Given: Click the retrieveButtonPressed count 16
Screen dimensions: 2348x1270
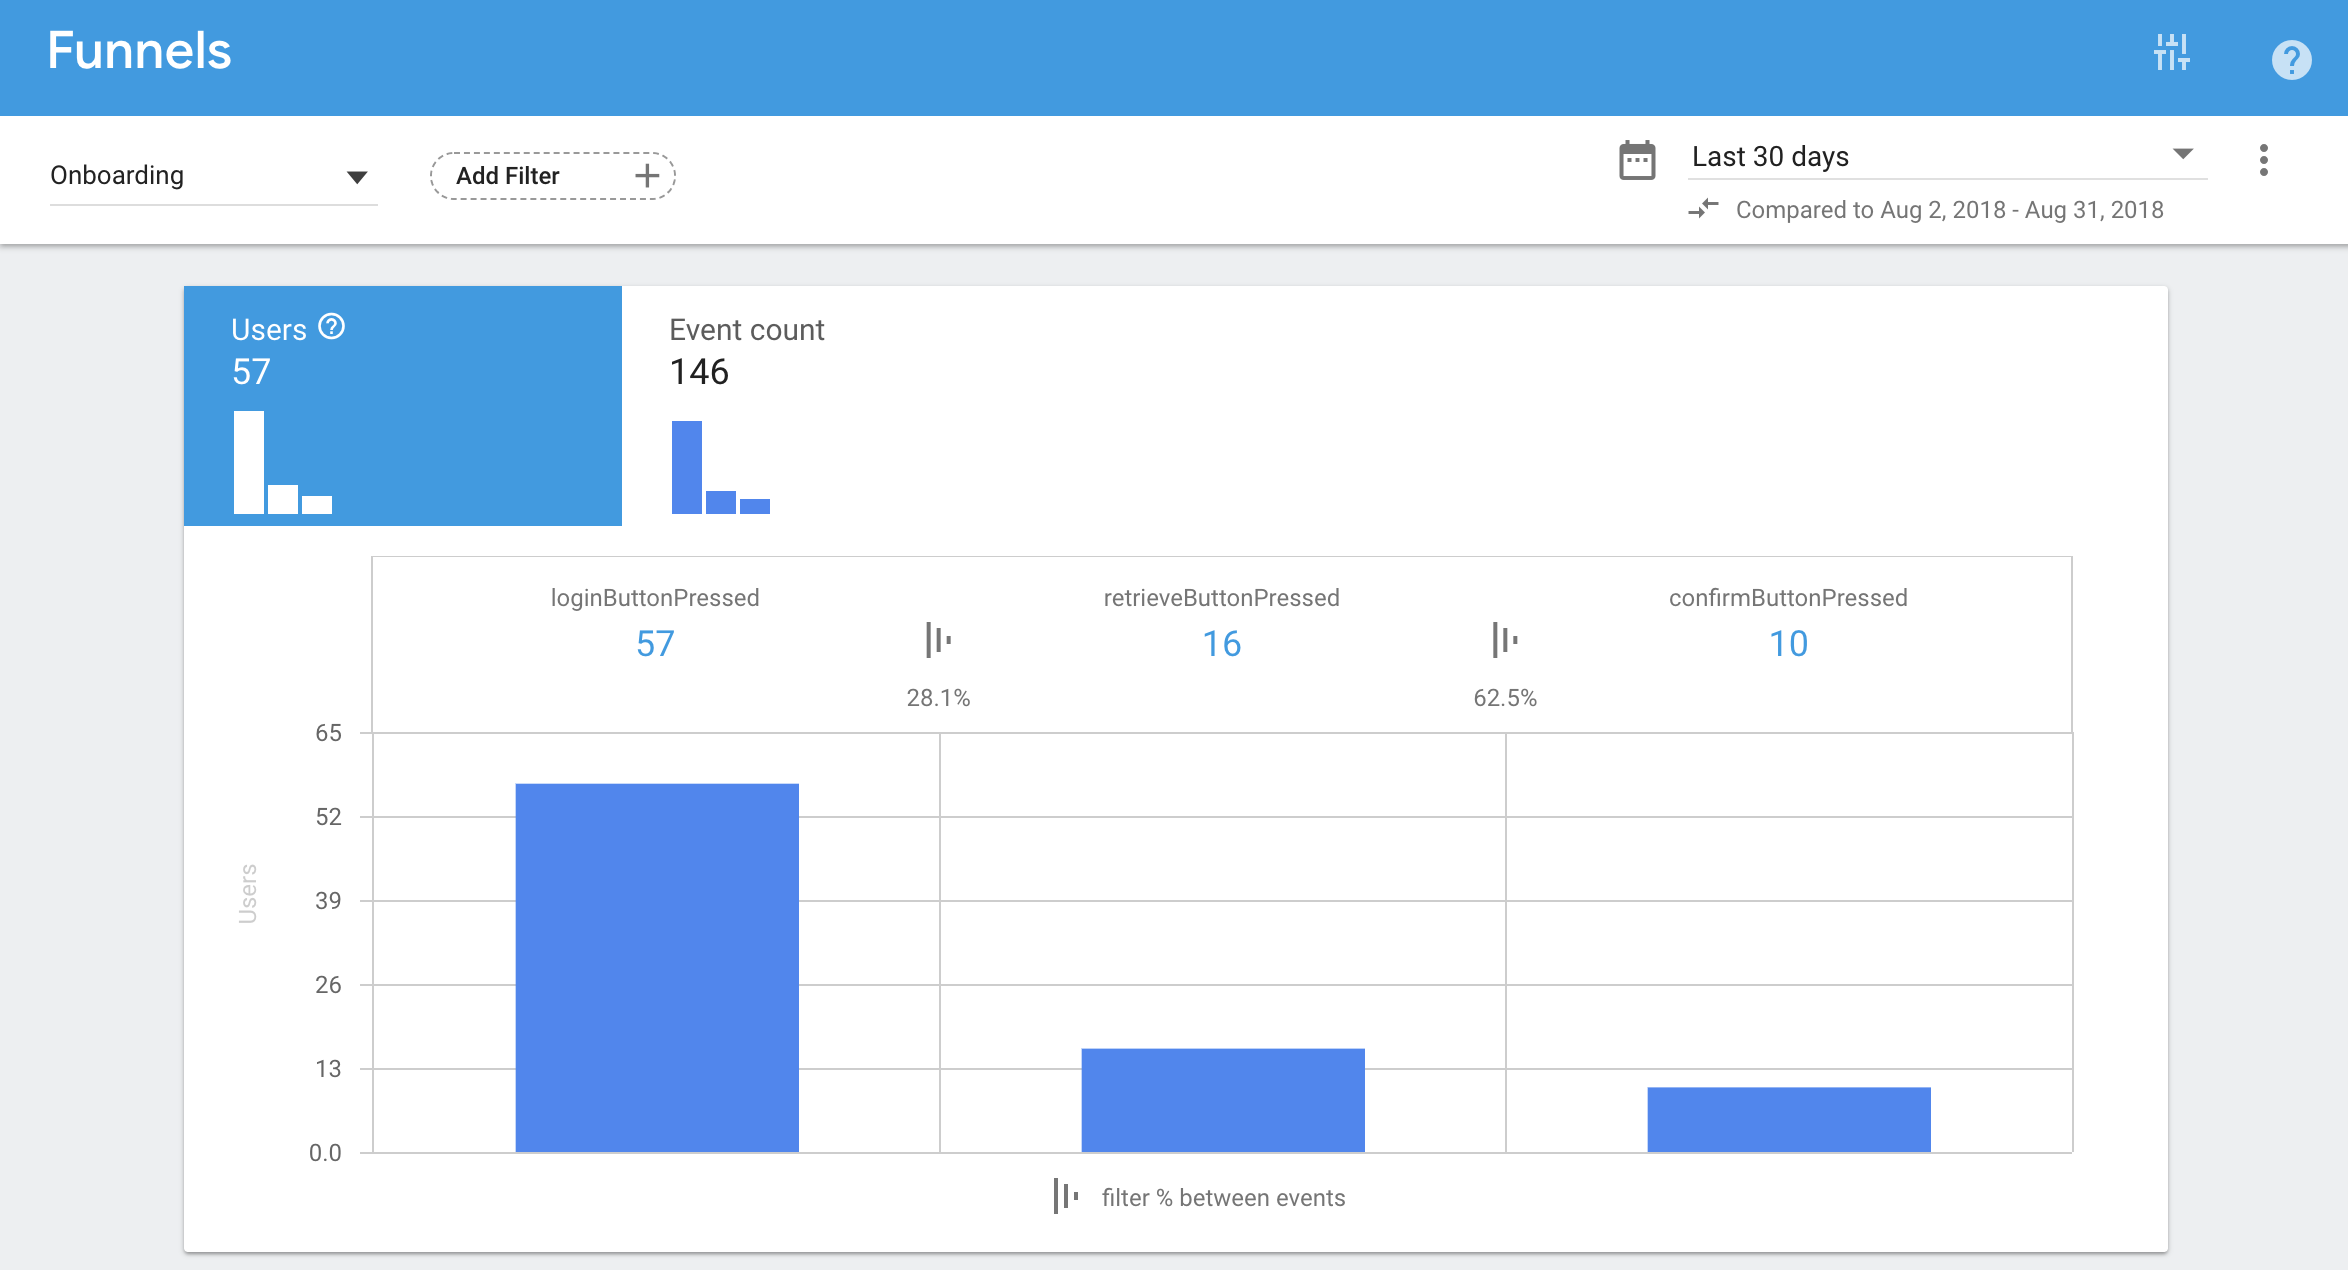Looking at the screenshot, I should [x=1221, y=644].
